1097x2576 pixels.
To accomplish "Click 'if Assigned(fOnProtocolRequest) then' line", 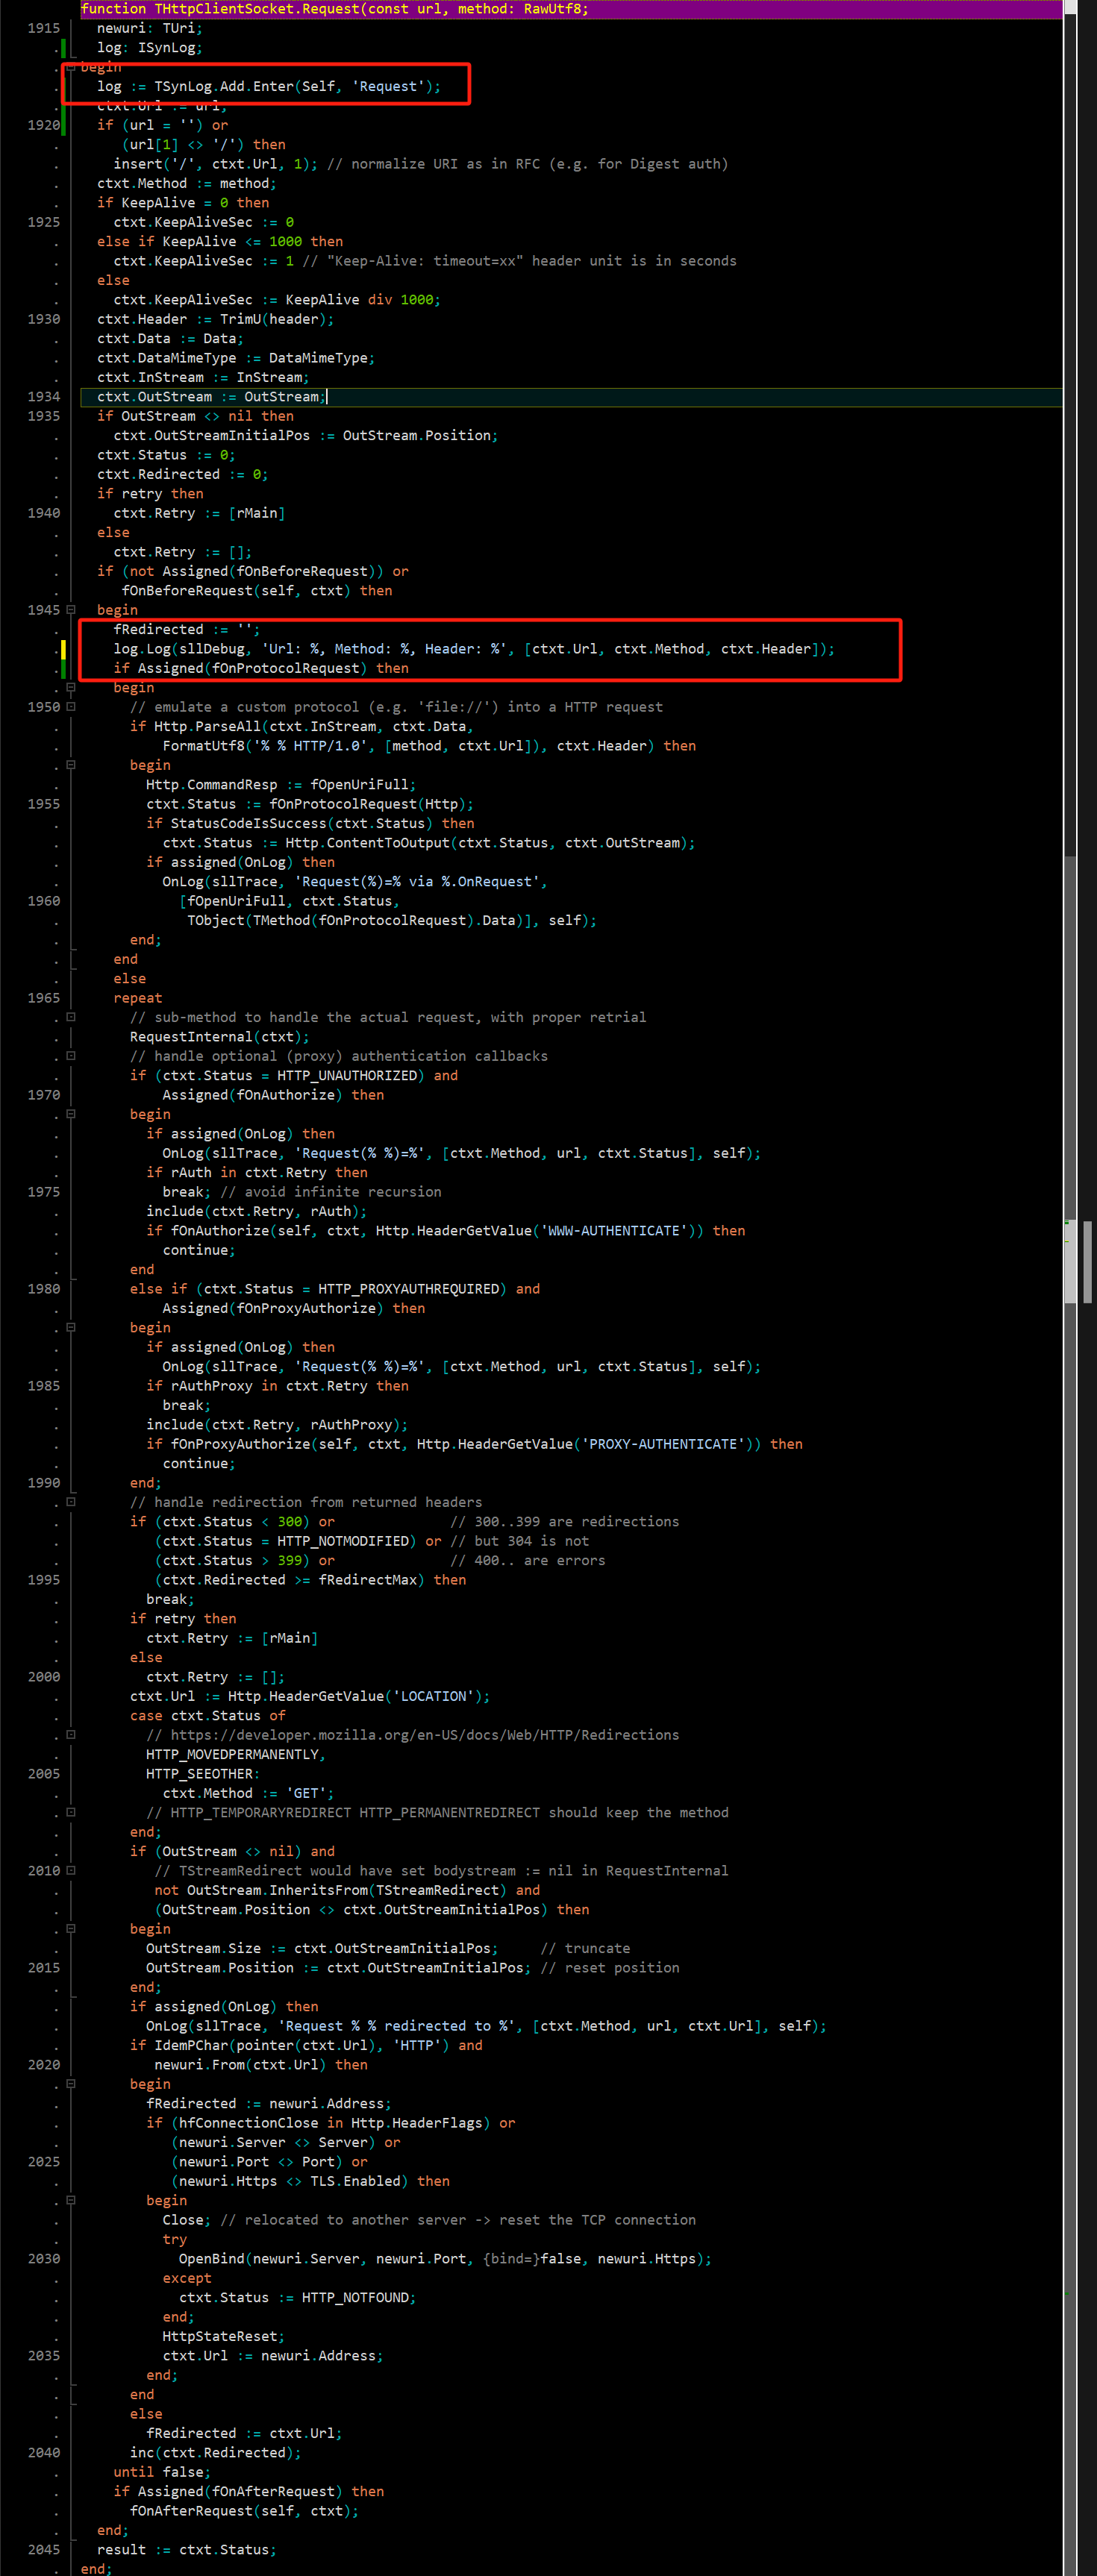I will 261,668.
